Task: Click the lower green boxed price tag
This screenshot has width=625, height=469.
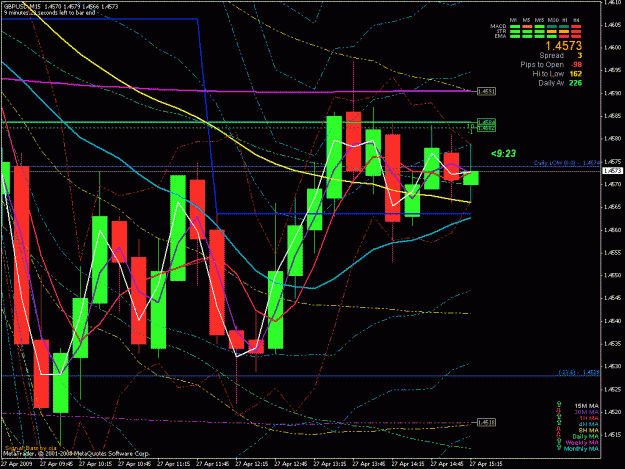Action: click(x=486, y=128)
